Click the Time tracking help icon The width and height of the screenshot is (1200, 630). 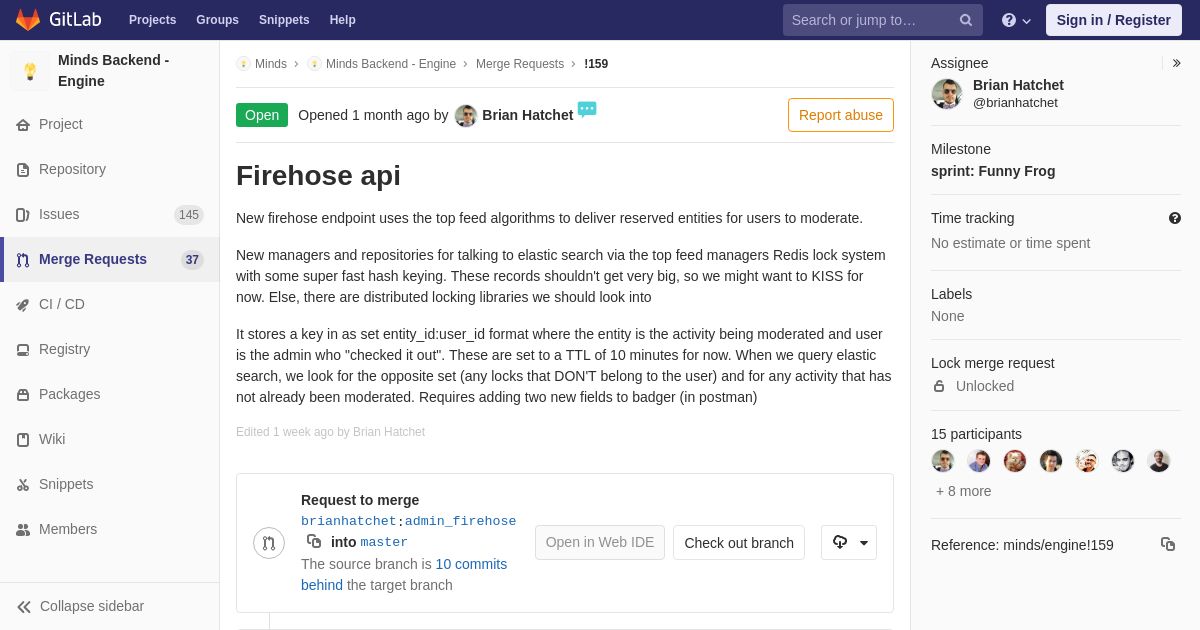pos(1175,218)
